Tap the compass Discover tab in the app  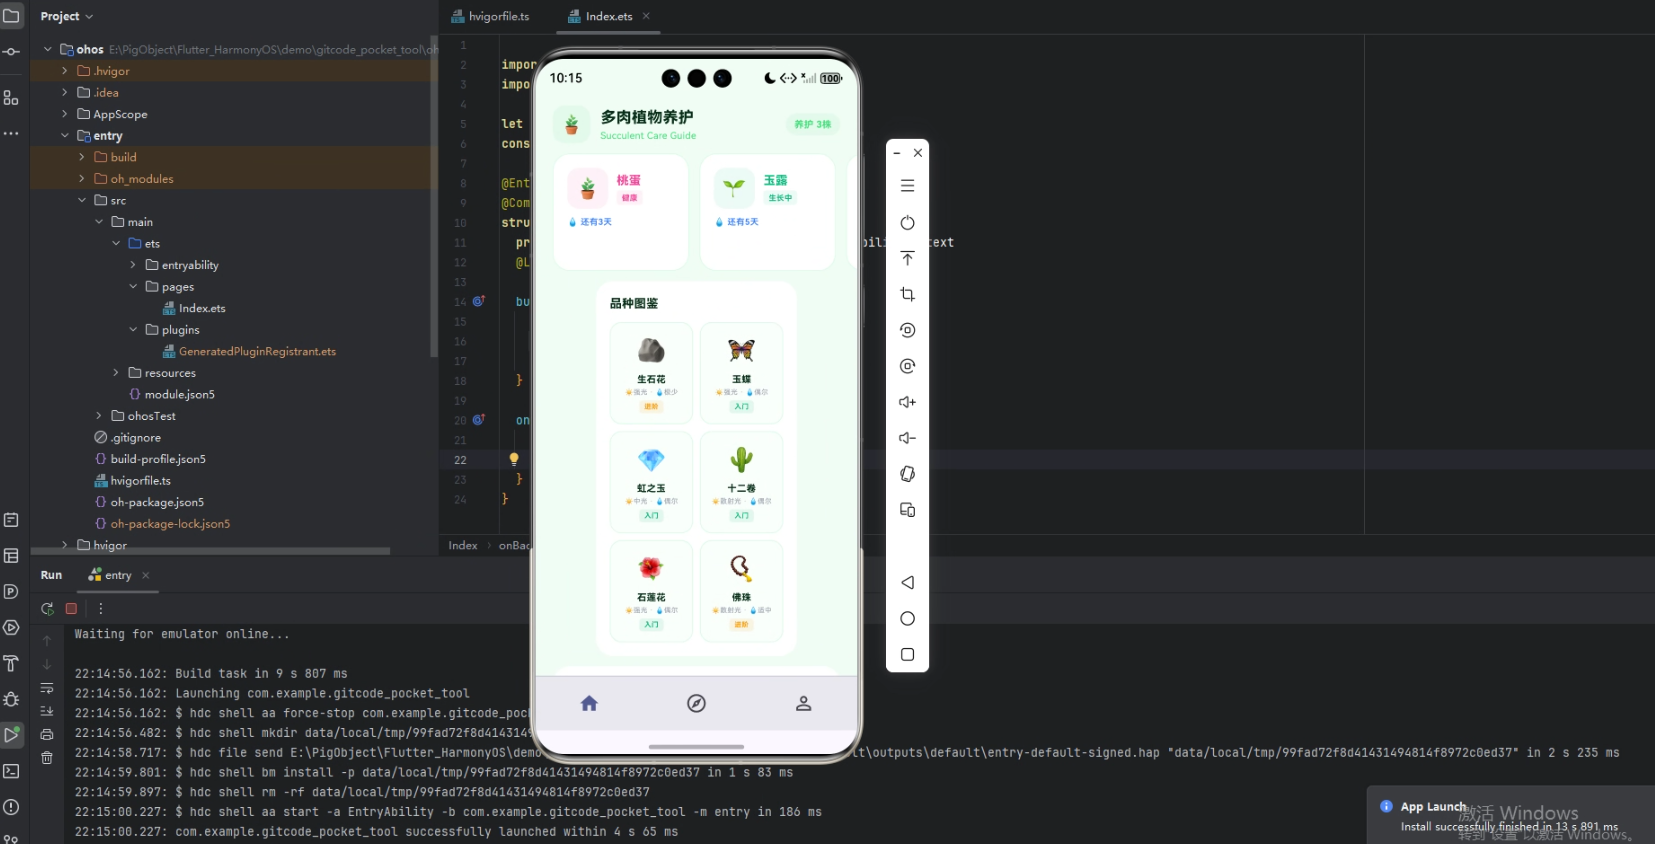click(696, 703)
